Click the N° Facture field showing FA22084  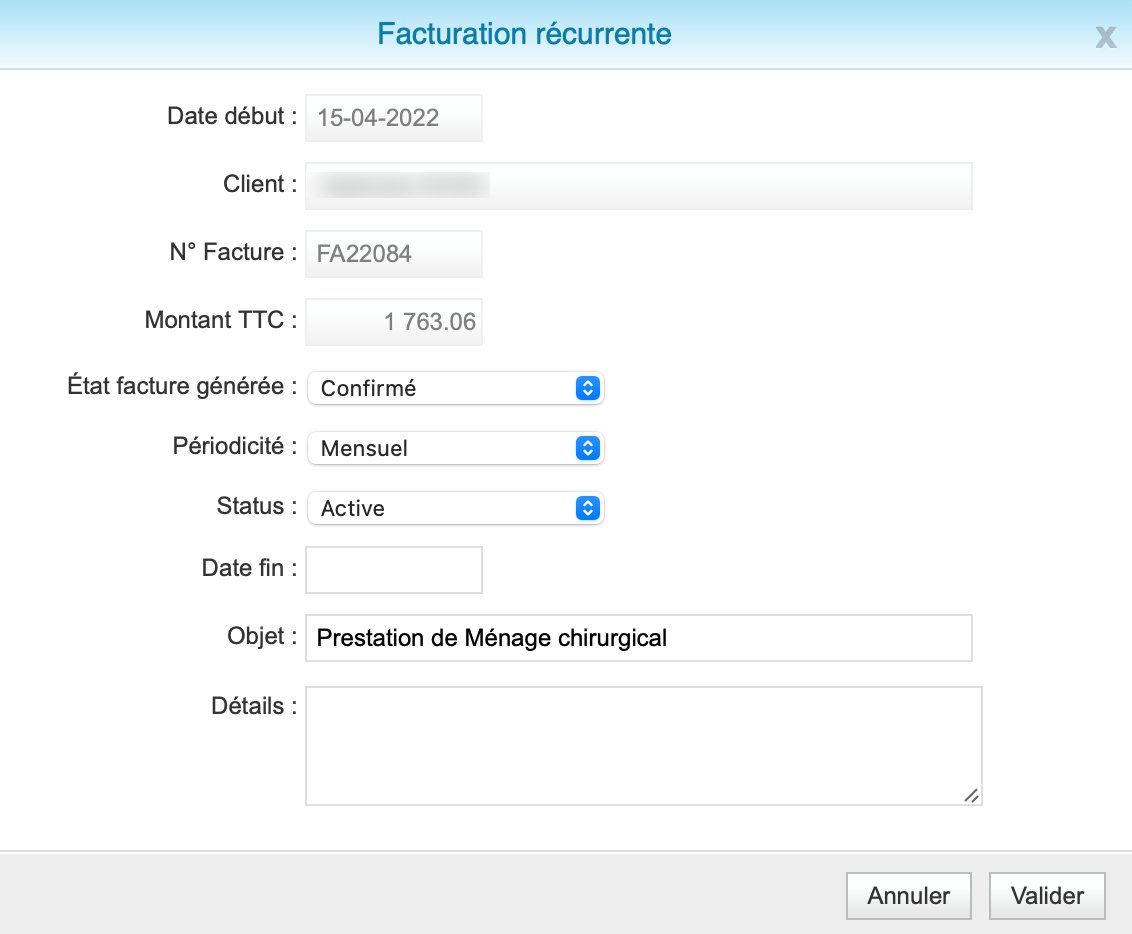tap(393, 254)
